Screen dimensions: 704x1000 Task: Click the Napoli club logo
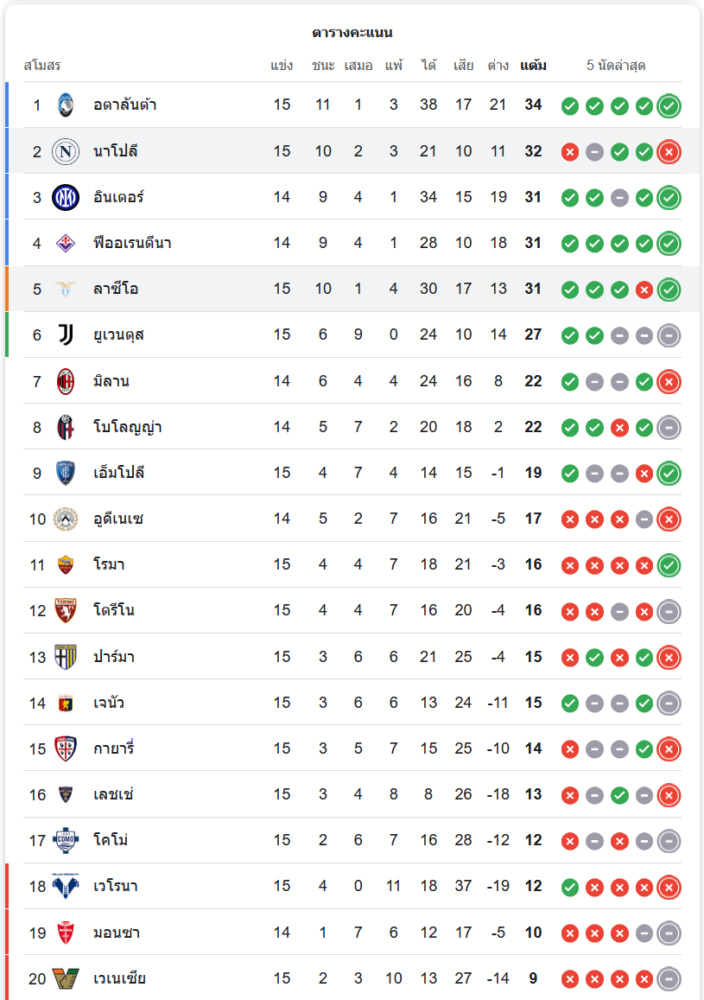coord(65,151)
